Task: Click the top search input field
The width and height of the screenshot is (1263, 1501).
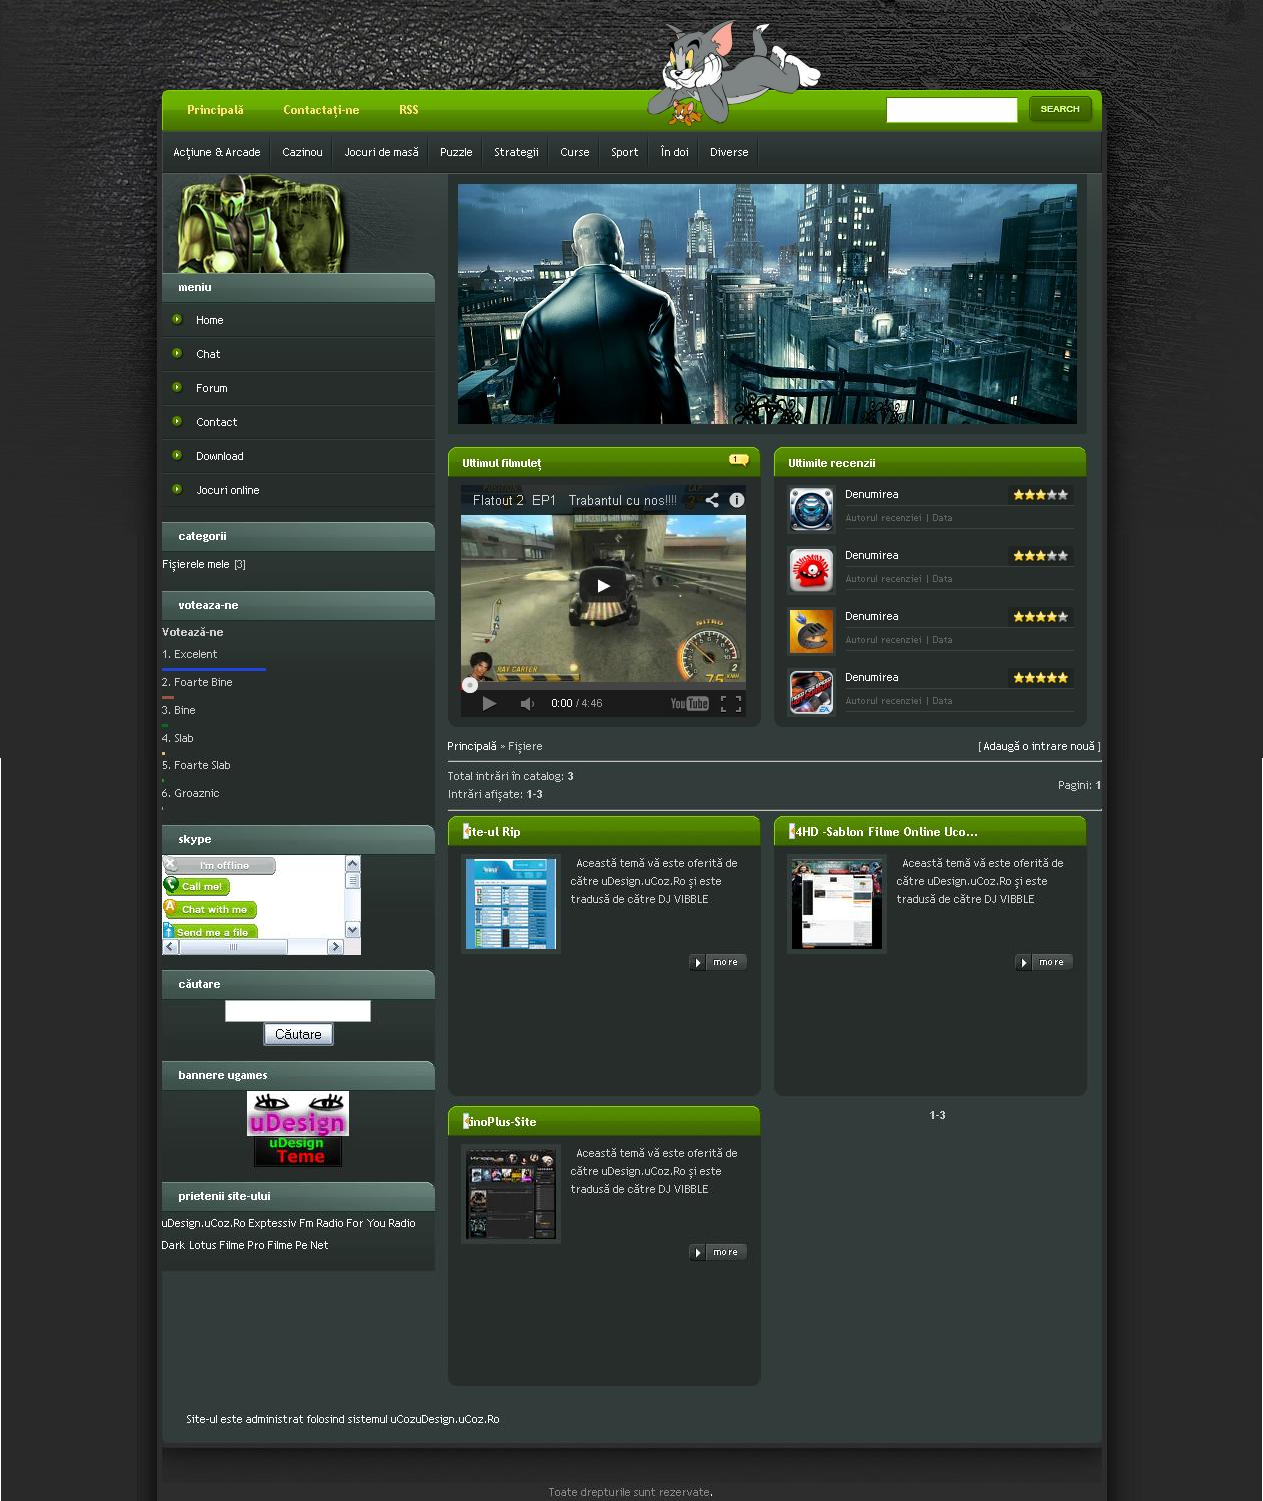Action: [952, 109]
